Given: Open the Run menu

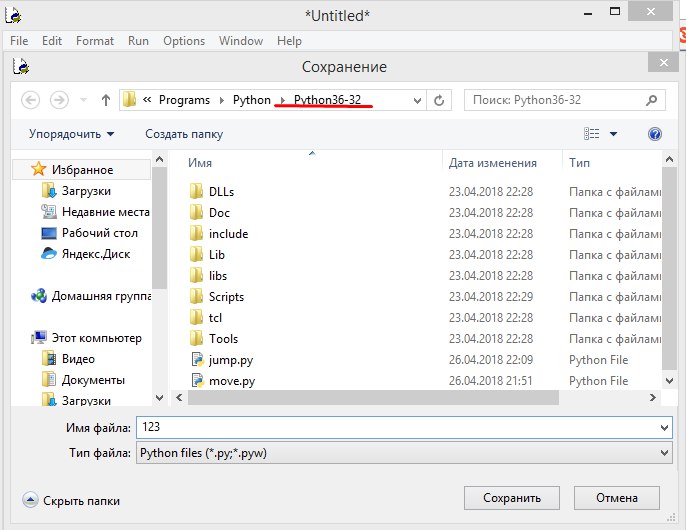Looking at the screenshot, I should [138, 41].
